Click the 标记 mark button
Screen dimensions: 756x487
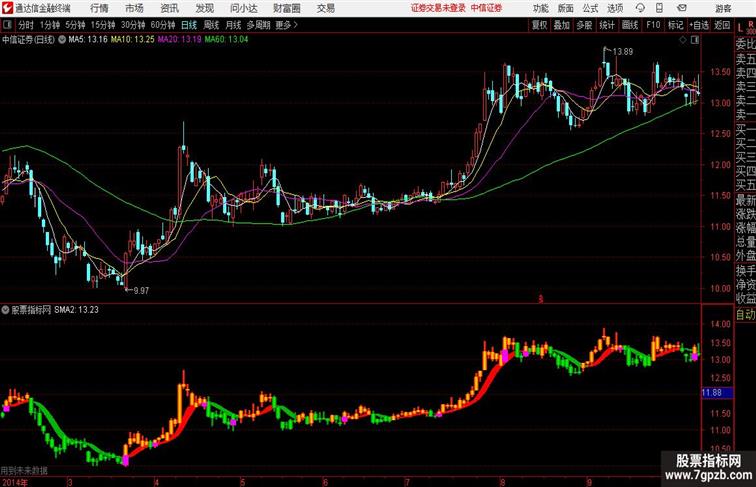[675, 25]
